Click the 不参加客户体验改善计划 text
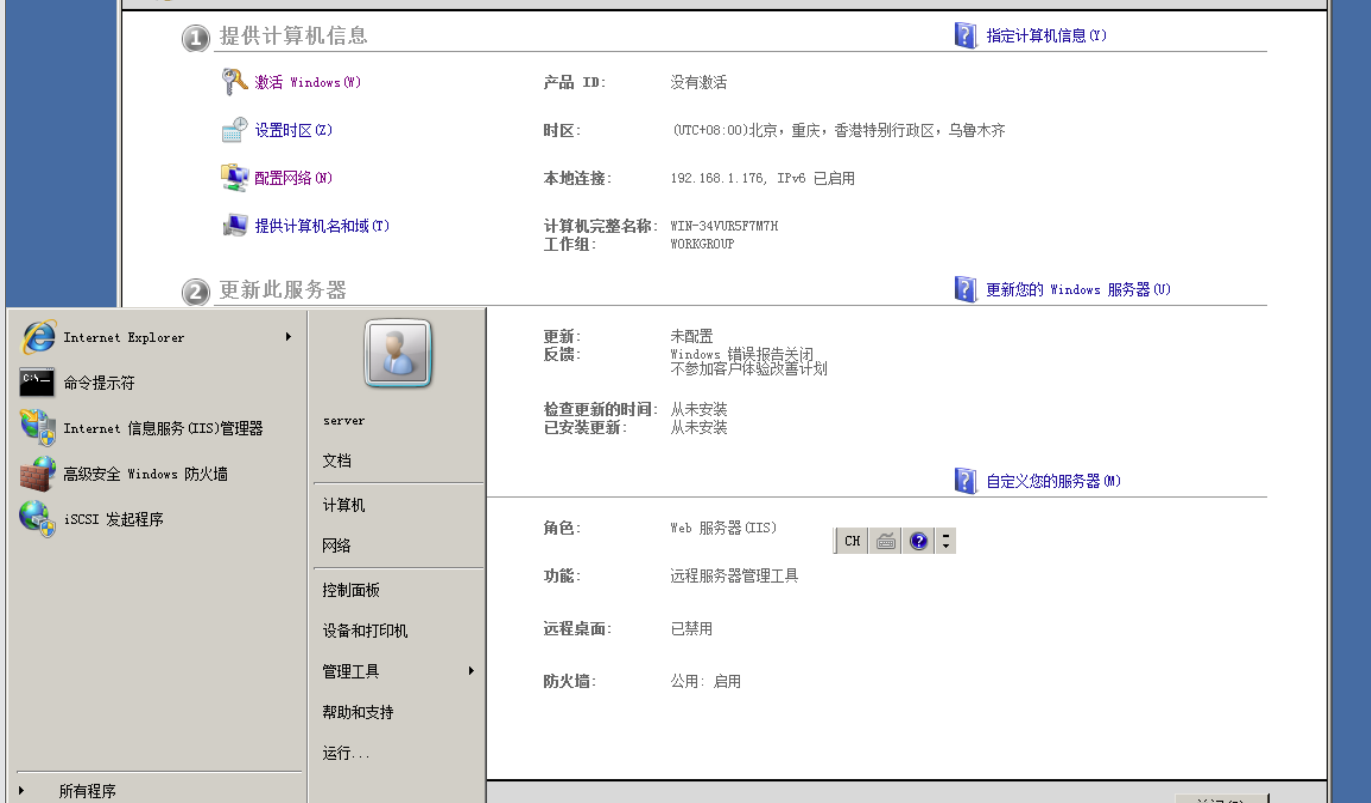1371x803 pixels. 749,369
